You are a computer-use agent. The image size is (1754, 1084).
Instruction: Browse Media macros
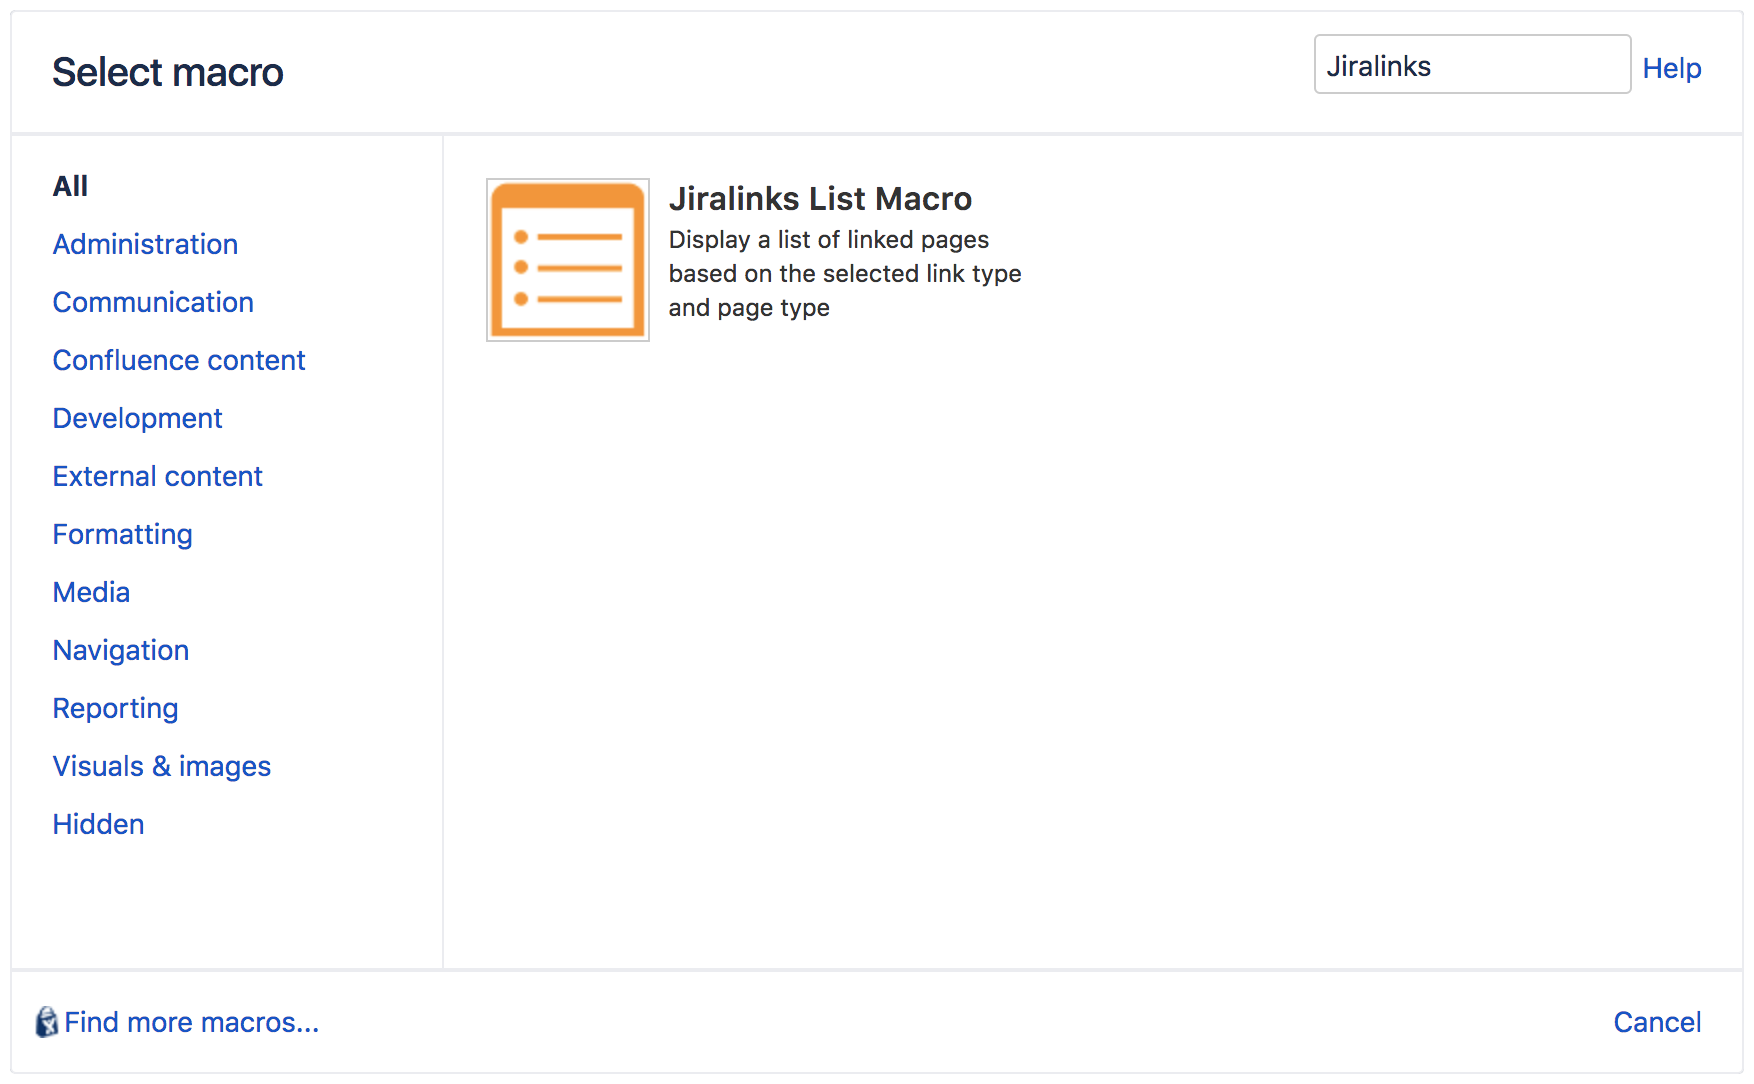pos(91,592)
